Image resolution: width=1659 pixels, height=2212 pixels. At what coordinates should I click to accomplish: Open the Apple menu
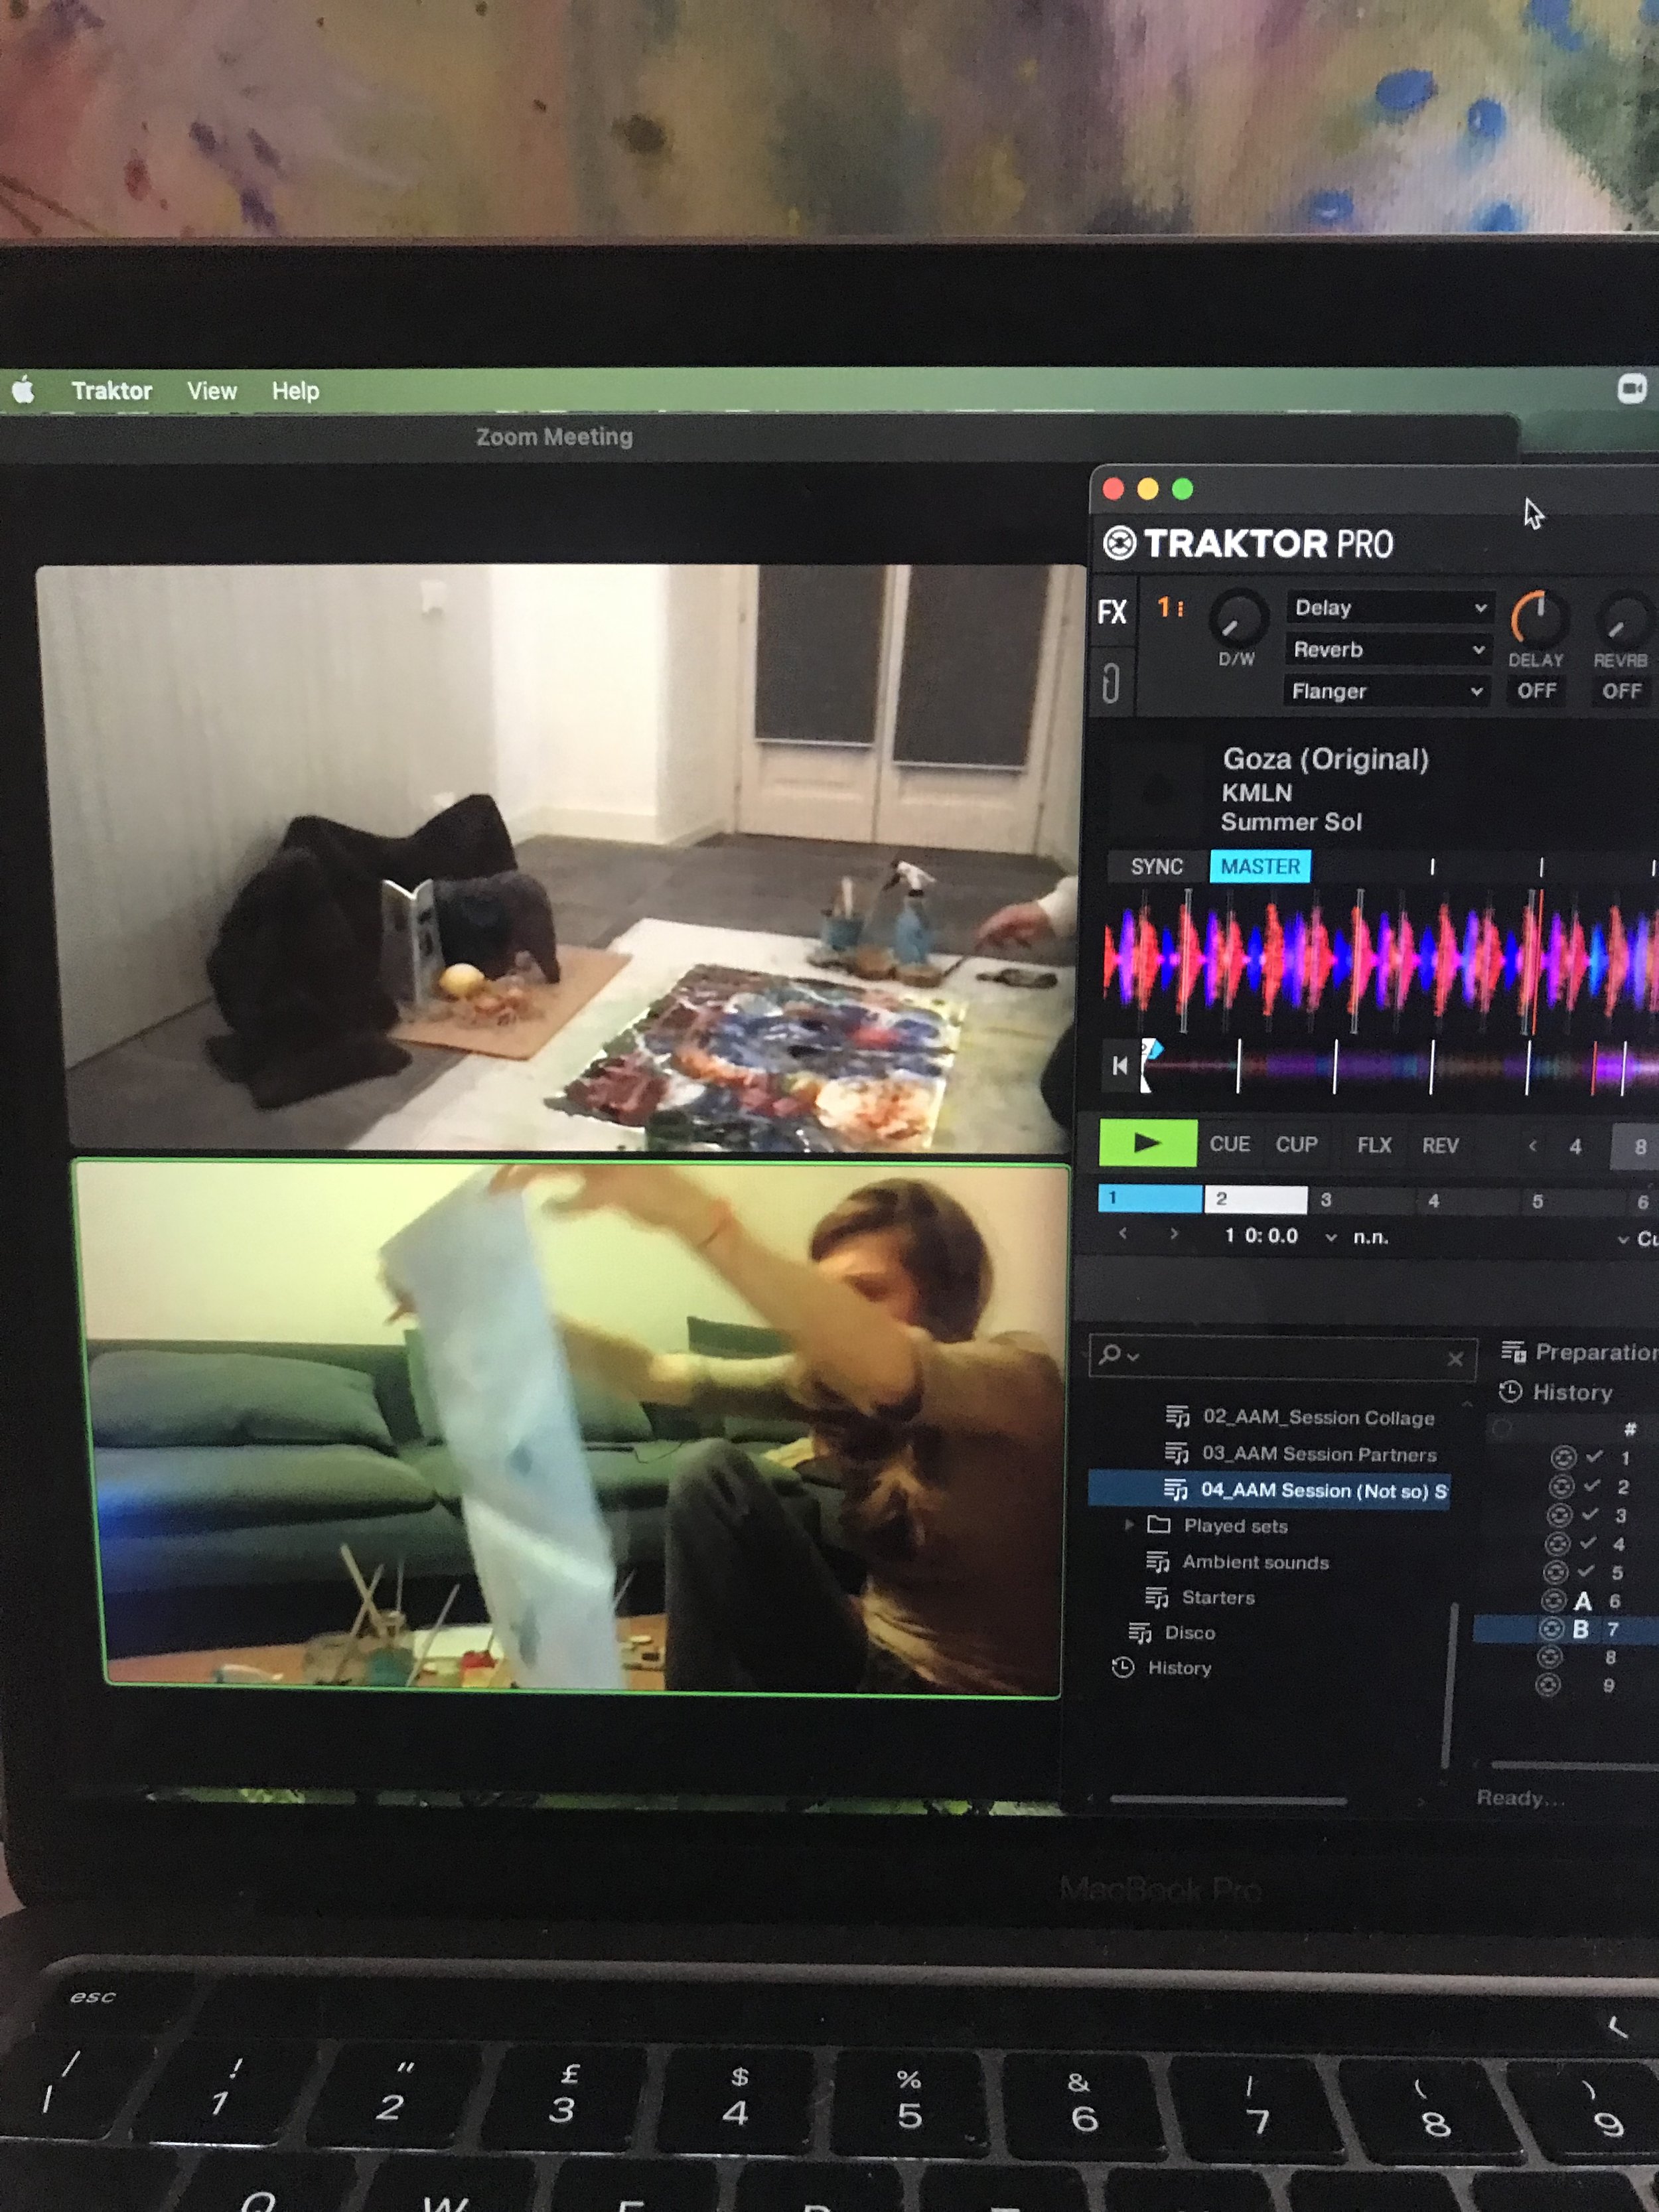coord(24,390)
